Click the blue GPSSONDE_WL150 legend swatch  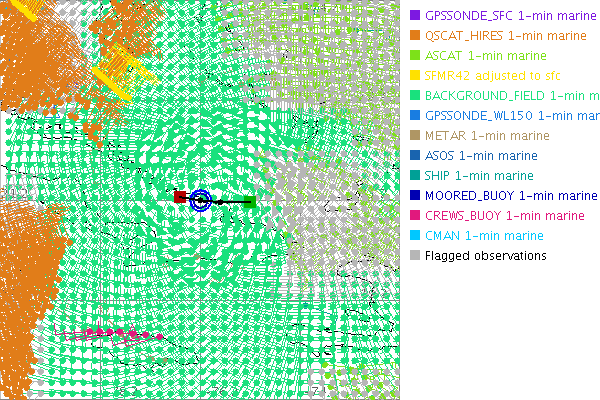pos(415,116)
